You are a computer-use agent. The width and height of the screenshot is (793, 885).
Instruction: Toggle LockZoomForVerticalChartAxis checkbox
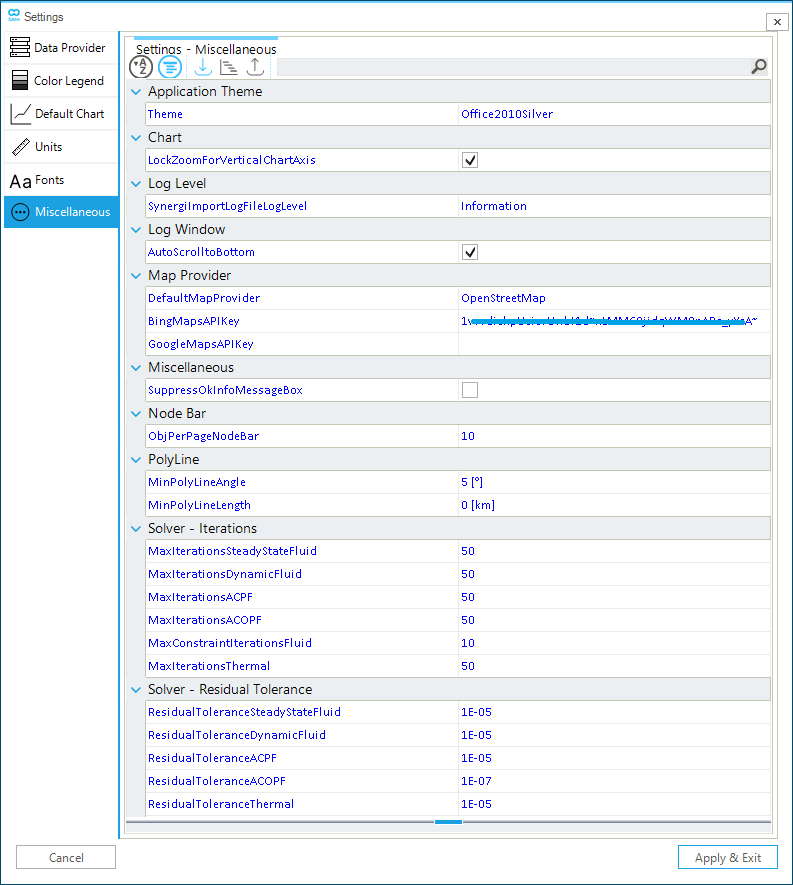click(x=470, y=160)
